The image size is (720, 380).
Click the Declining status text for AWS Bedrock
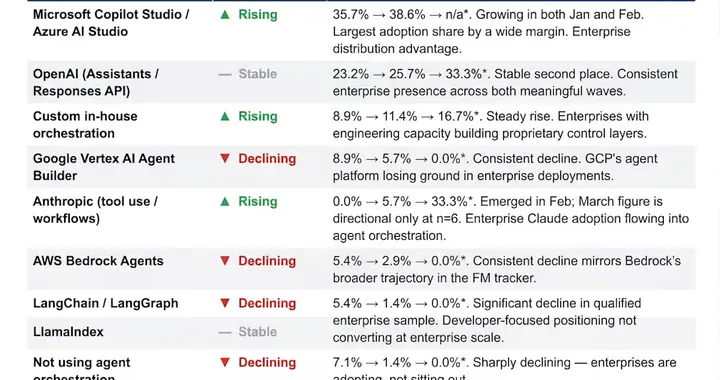267,261
